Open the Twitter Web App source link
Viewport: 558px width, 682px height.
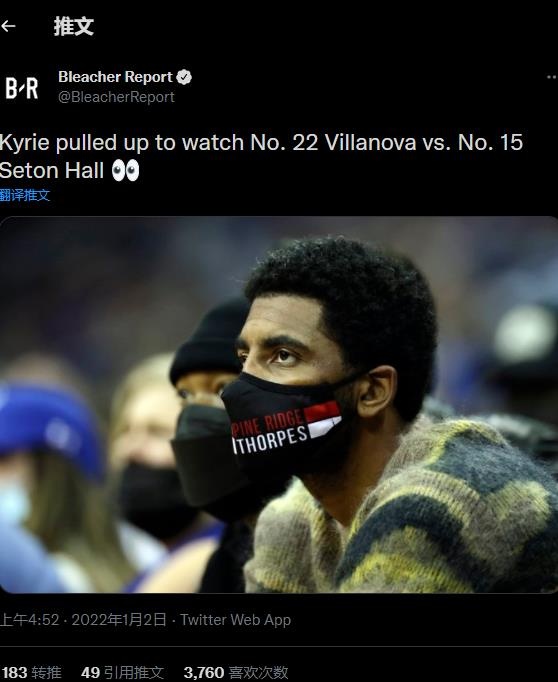(x=235, y=619)
